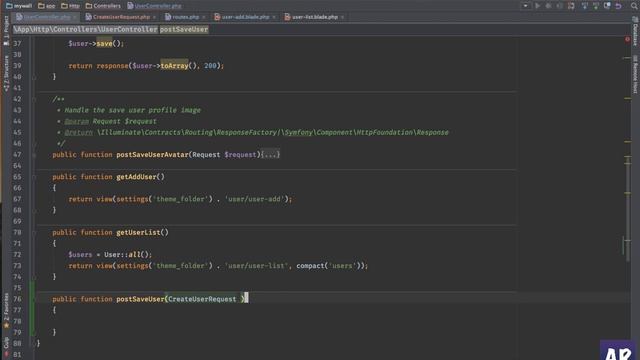
Task: Click CreateUserRequest in the postSaveUser signature
Action: [x=202, y=299]
